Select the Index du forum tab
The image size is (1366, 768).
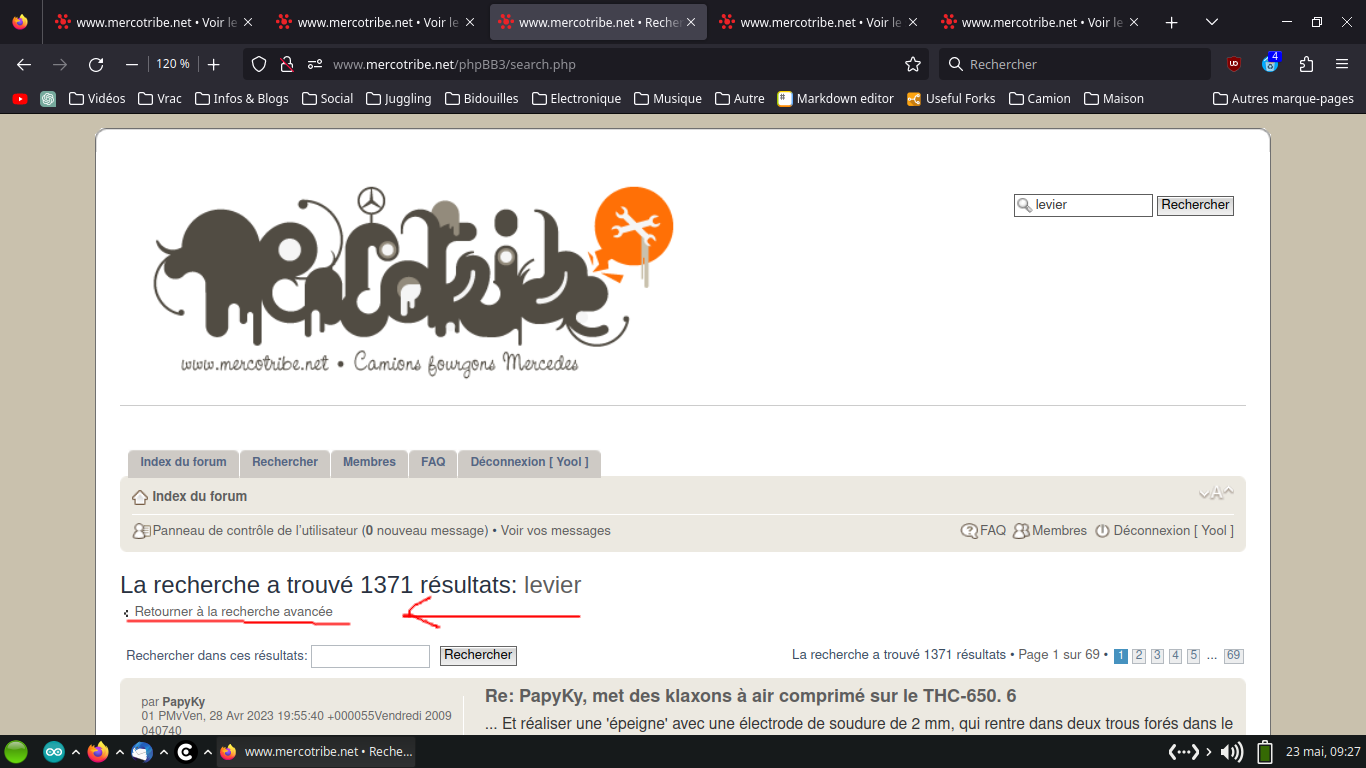(x=183, y=462)
